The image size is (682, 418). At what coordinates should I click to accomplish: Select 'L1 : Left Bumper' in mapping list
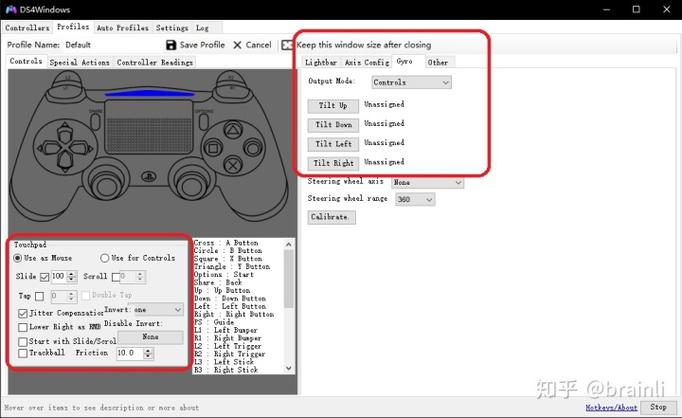[x=226, y=330]
